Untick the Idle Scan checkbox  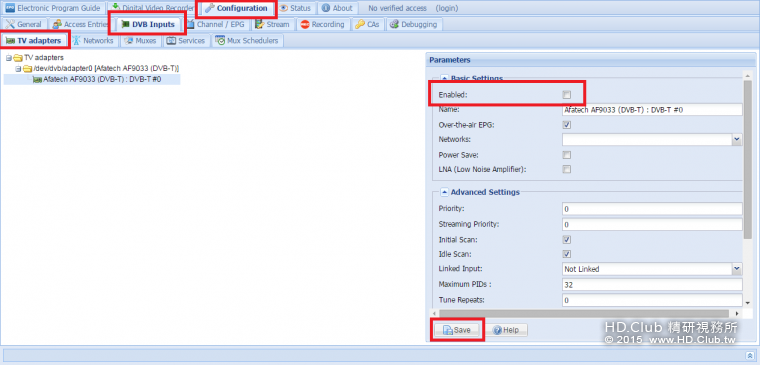567,254
